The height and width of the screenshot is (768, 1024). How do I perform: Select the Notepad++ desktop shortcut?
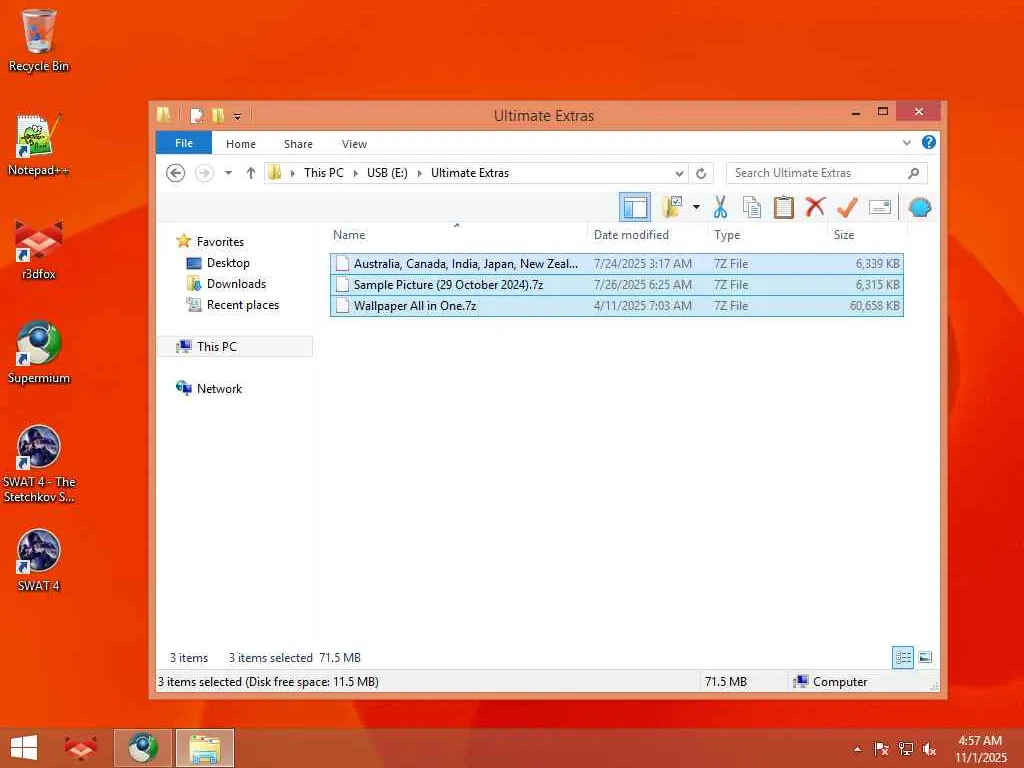click(39, 145)
